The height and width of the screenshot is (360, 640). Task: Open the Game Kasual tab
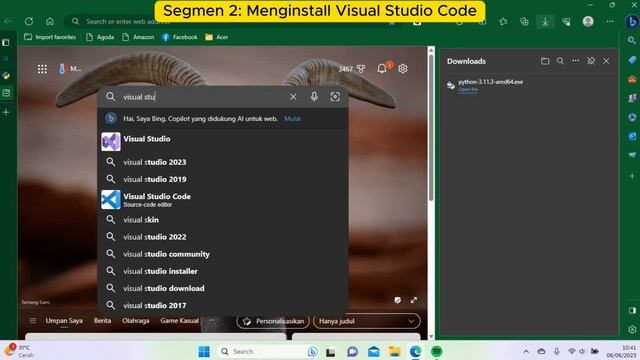click(180, 321)
